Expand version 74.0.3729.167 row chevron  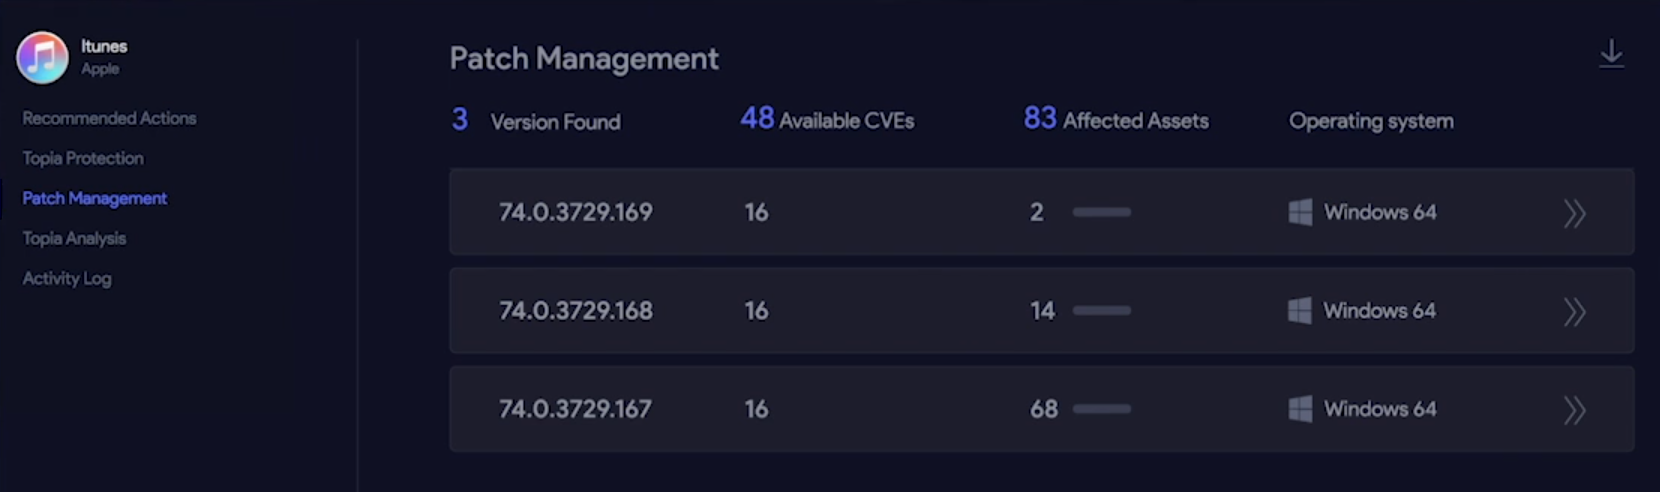pyautogui.click(x=1574, y=410)
